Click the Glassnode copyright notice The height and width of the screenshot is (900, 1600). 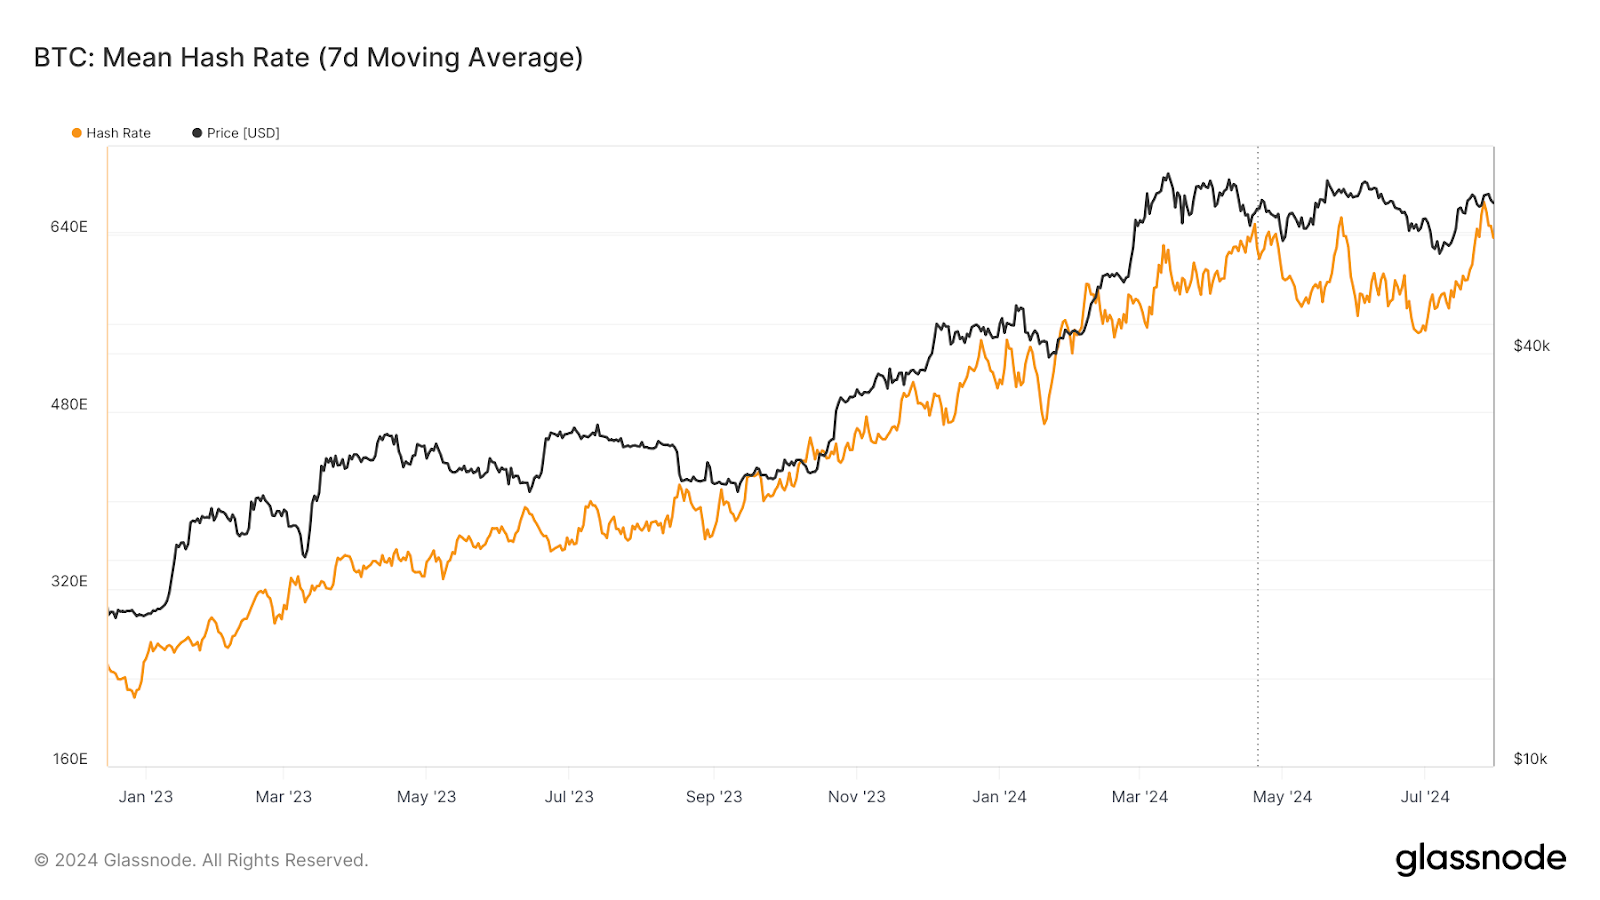(201, 860)
